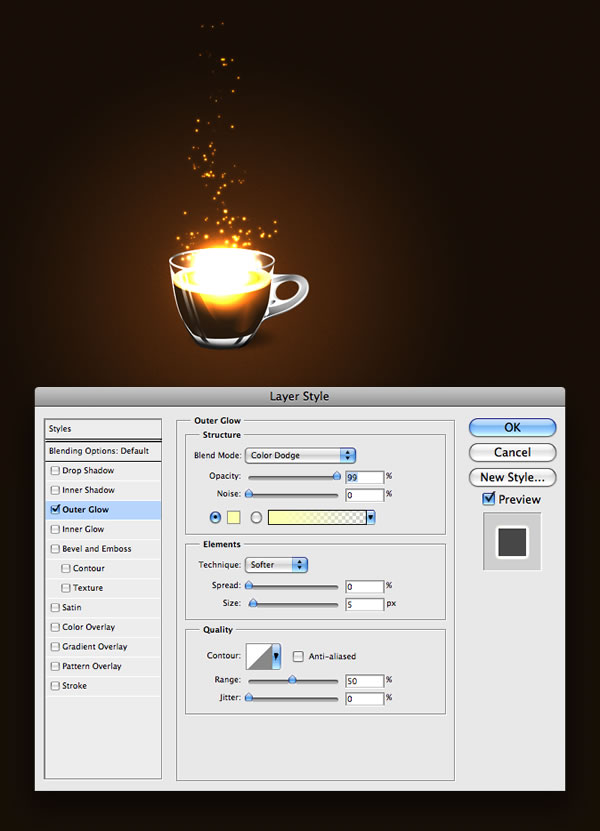Open the Technique dropdown
This screenshot has width=600, height=831.
(277, 565)
